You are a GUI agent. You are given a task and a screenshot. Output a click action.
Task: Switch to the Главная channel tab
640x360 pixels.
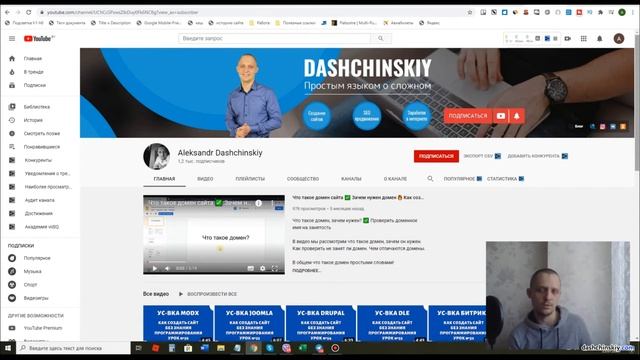click(x=164, y=179)
